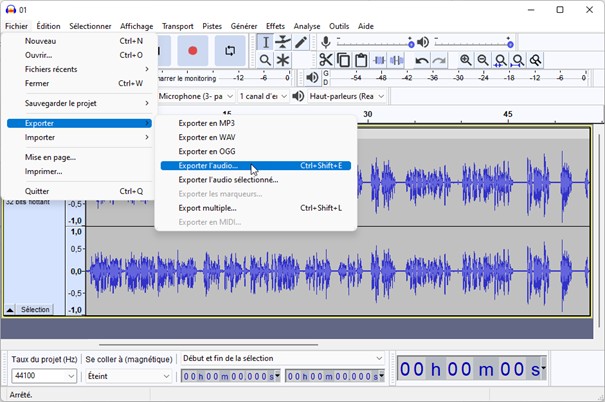The width and height of the screenshot is (605, 402).
Task: Toggle the Loop playback button
Action: coord(230,50)
